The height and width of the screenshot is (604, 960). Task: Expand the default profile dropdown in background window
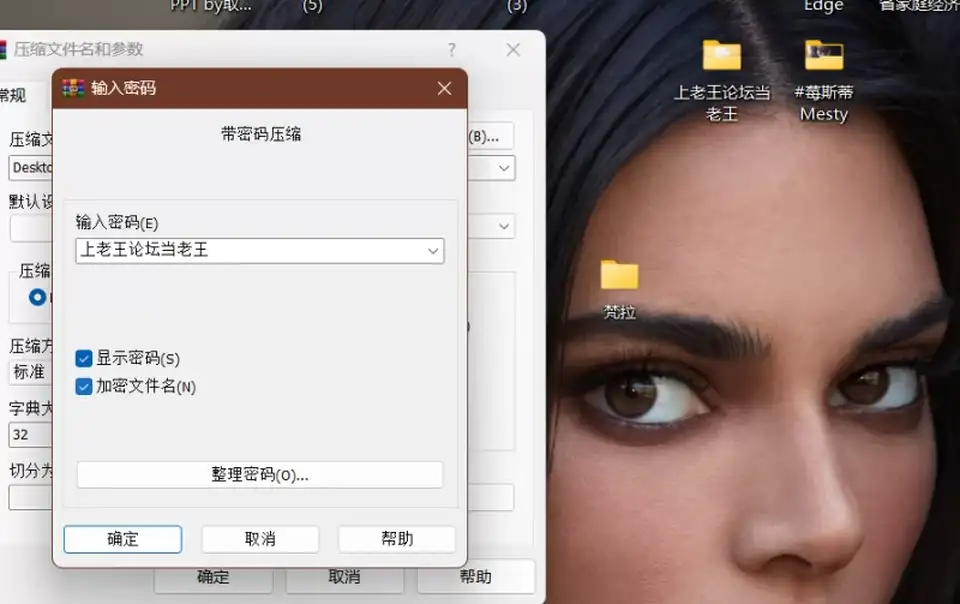tap(504, 226)
